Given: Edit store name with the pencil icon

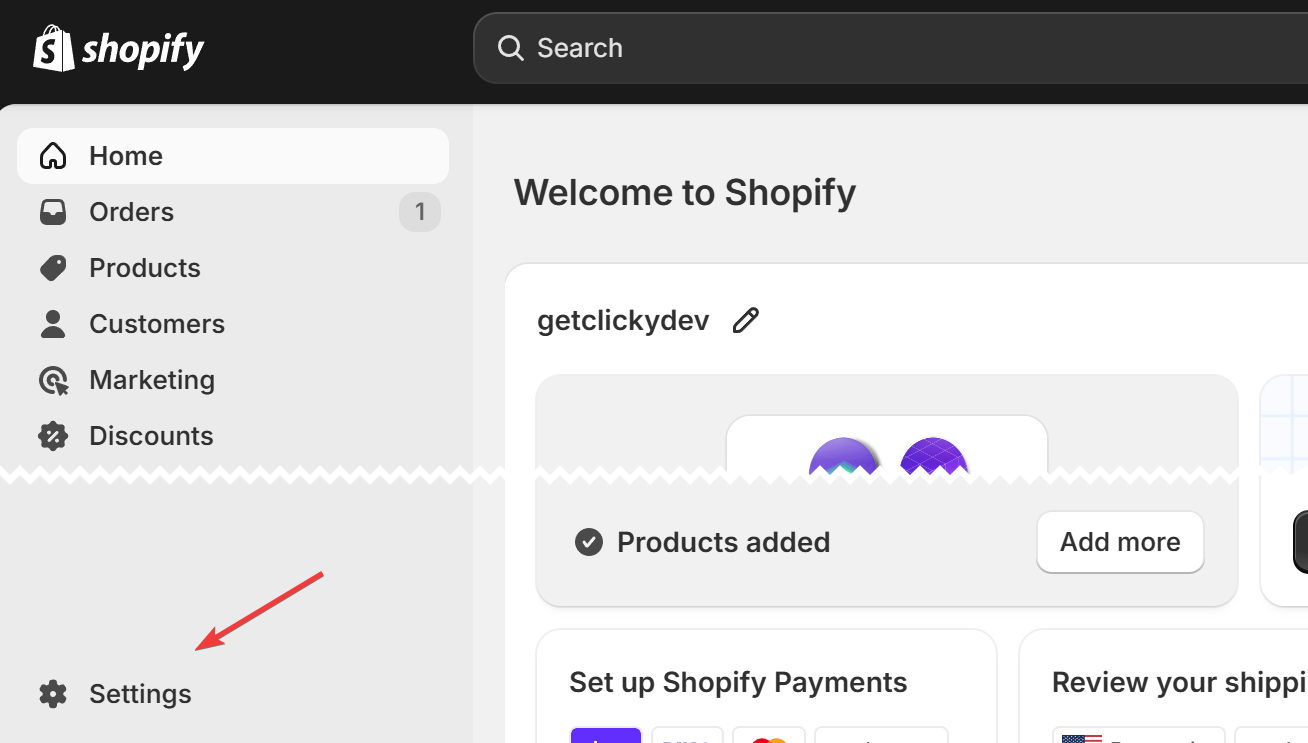Looking at the screenshot, I should coord(745,320).
